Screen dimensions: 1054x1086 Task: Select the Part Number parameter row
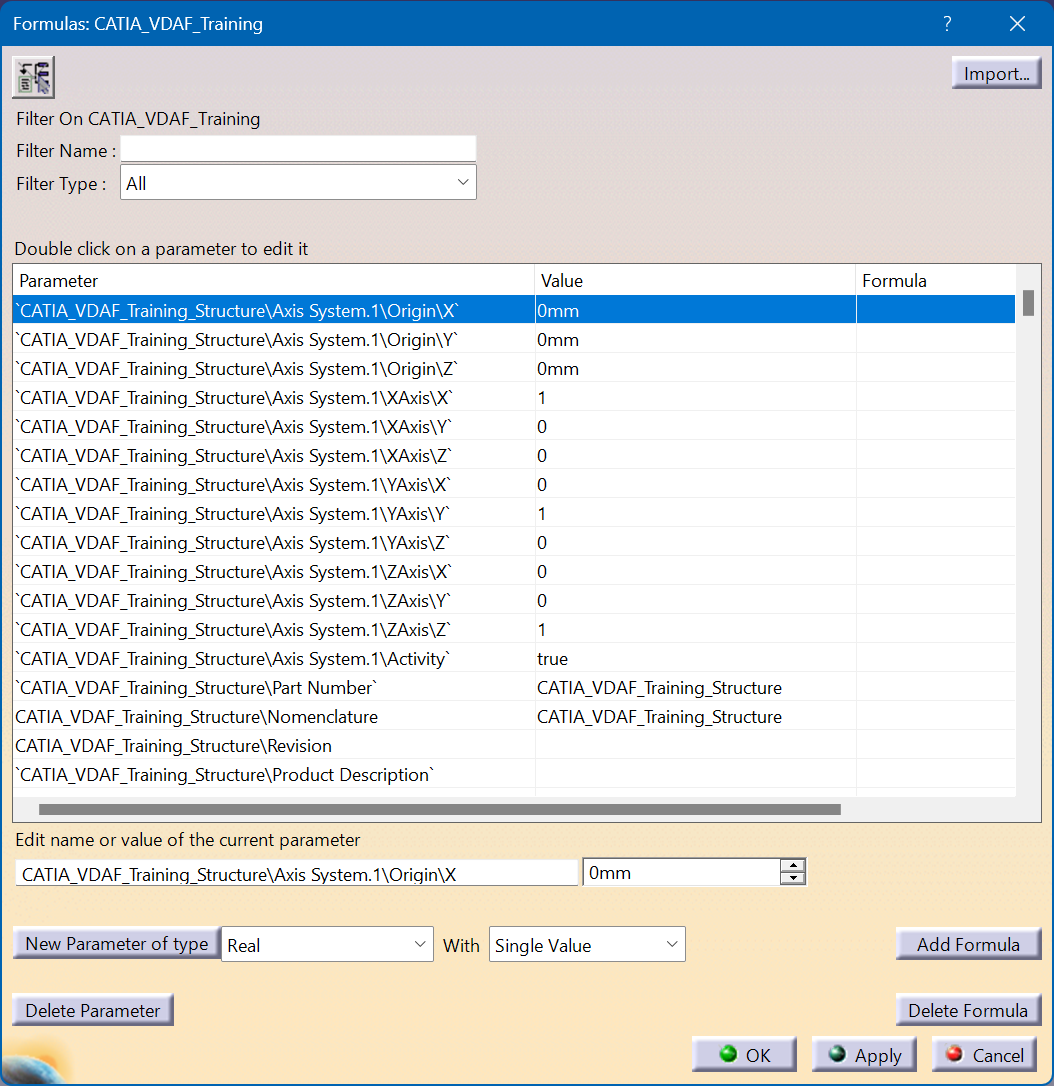click(x=514, y=688)
